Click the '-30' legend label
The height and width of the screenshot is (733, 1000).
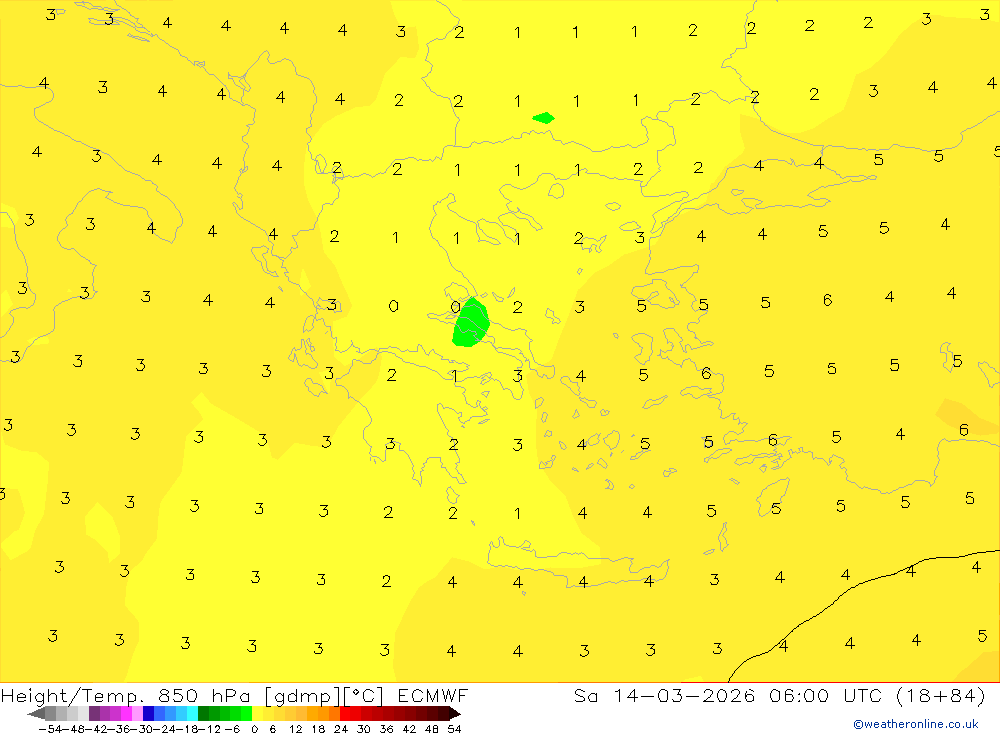(x=142, y=729)
